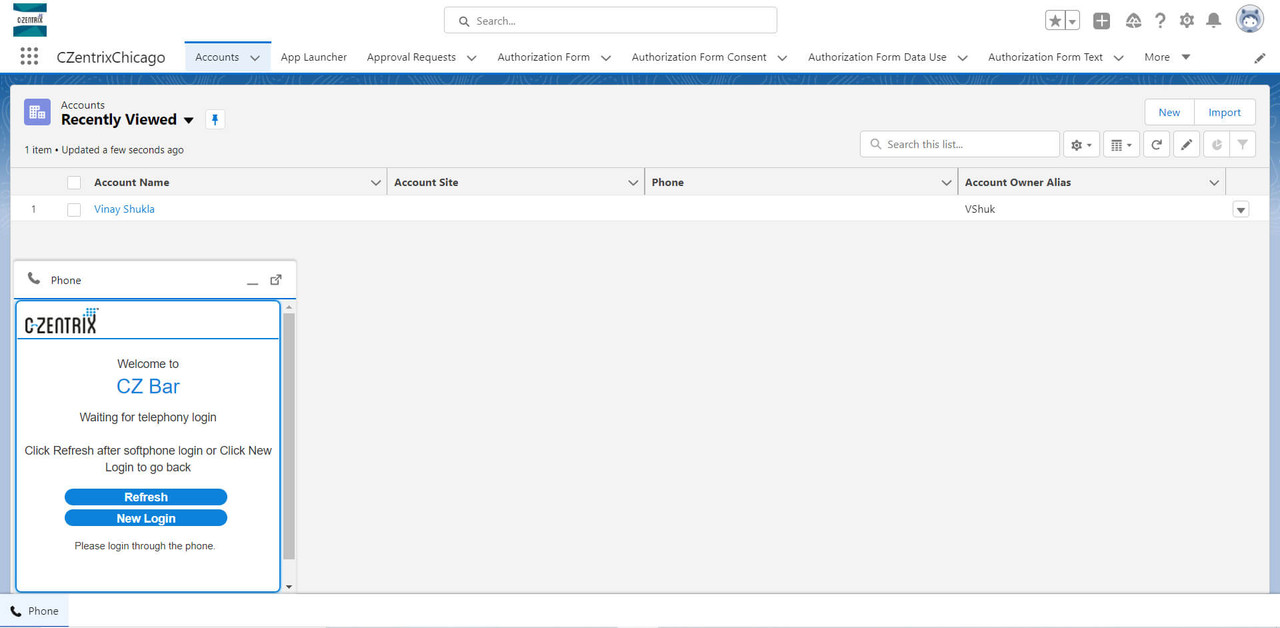
Task: Open the Authorization Form Data Use chevron
Action: (962, 58)
